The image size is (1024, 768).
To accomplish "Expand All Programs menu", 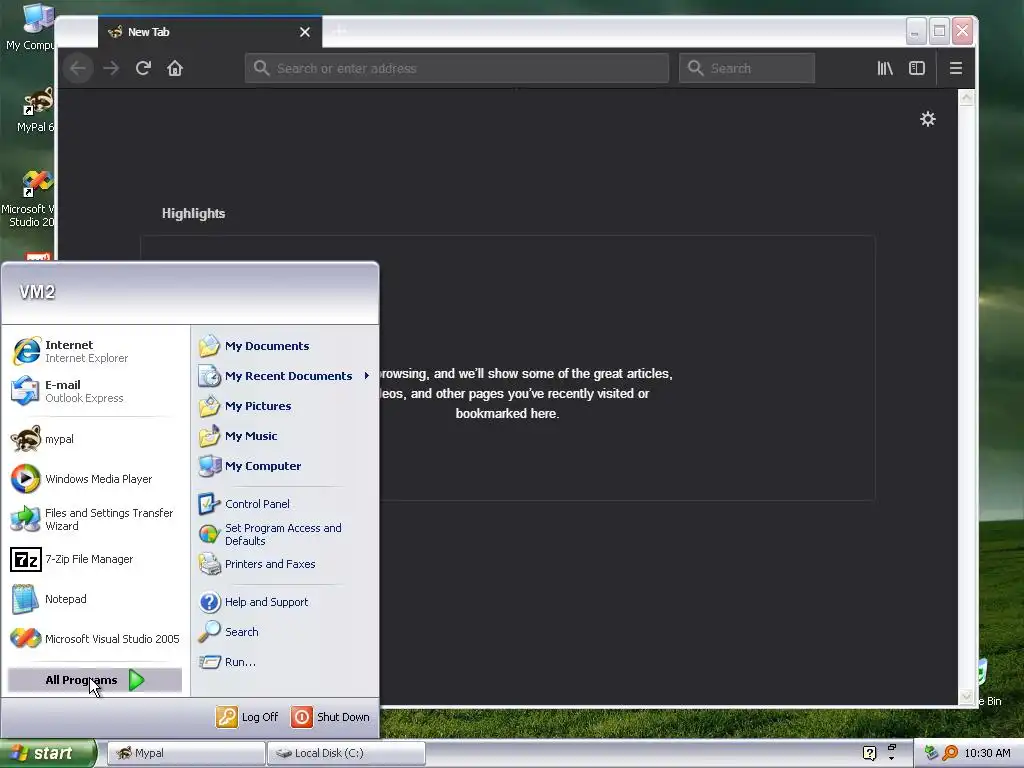I will [x=95, y=680].
